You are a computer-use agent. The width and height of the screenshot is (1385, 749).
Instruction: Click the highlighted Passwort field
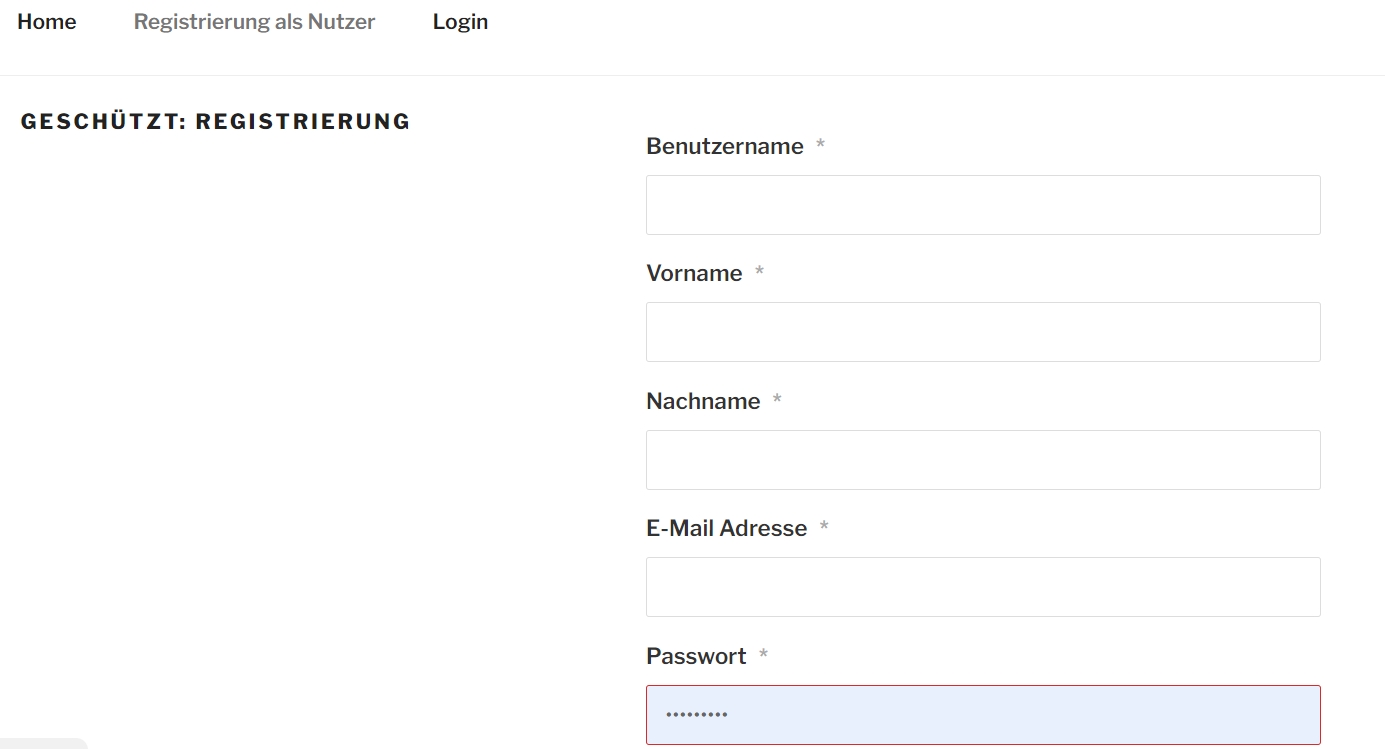point(982,714)
